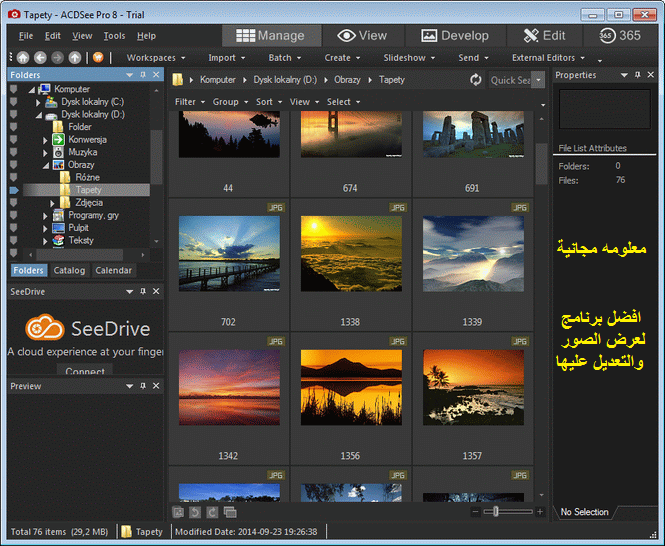Click the orange shopping basket icon
This screenshot has width=665, height=546.
pyautogui.click(x=98, y=57)
